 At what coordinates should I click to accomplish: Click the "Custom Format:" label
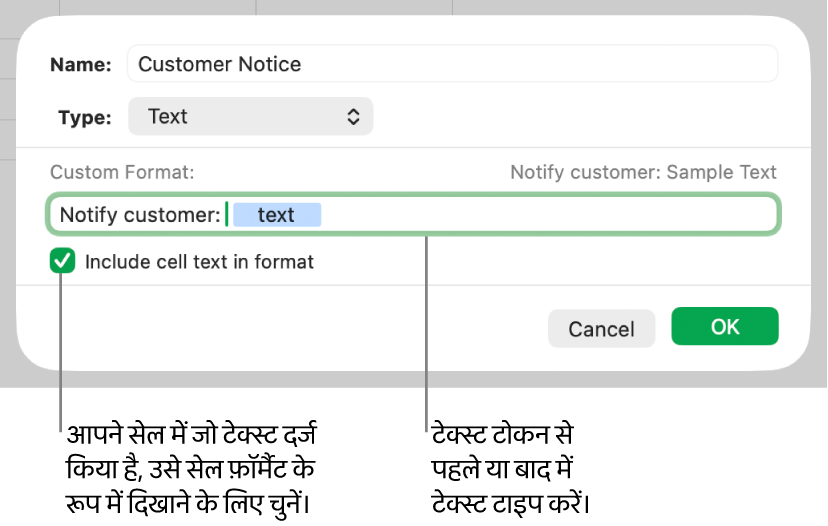(x=122, y=172)
